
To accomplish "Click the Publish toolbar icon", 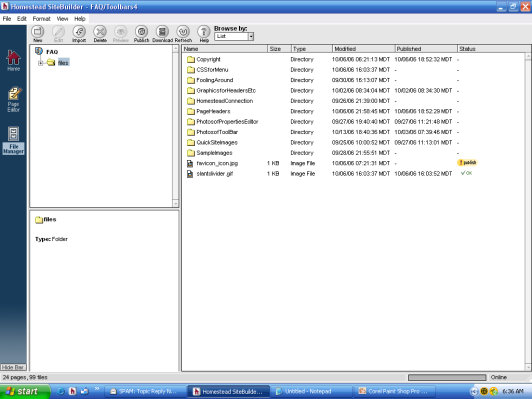I will [x=141, y=32].
